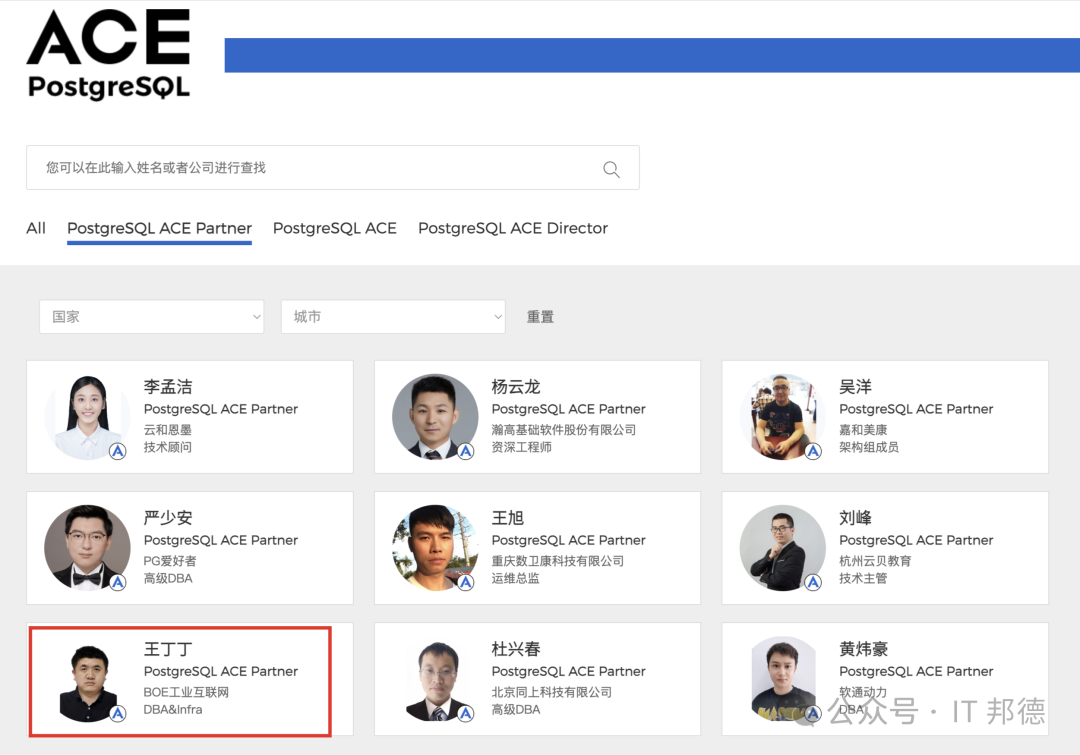Open the 国家 country dropdown
This screenshot has width=1080, height=755.
[x=152, y=317]
